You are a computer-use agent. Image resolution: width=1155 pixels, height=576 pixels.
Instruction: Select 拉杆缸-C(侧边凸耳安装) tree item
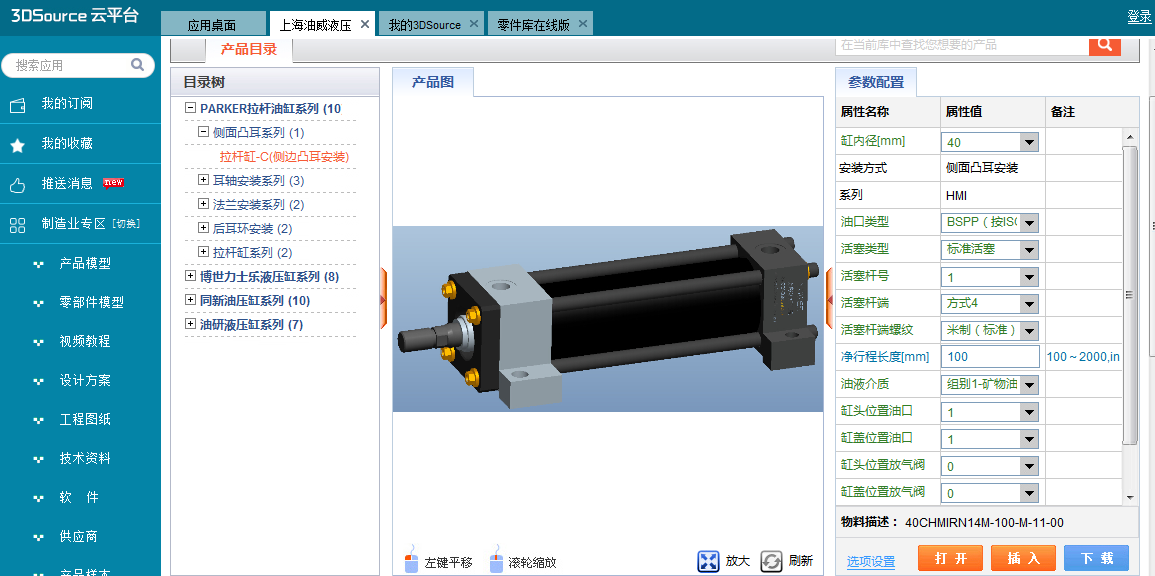coord(284,156)
